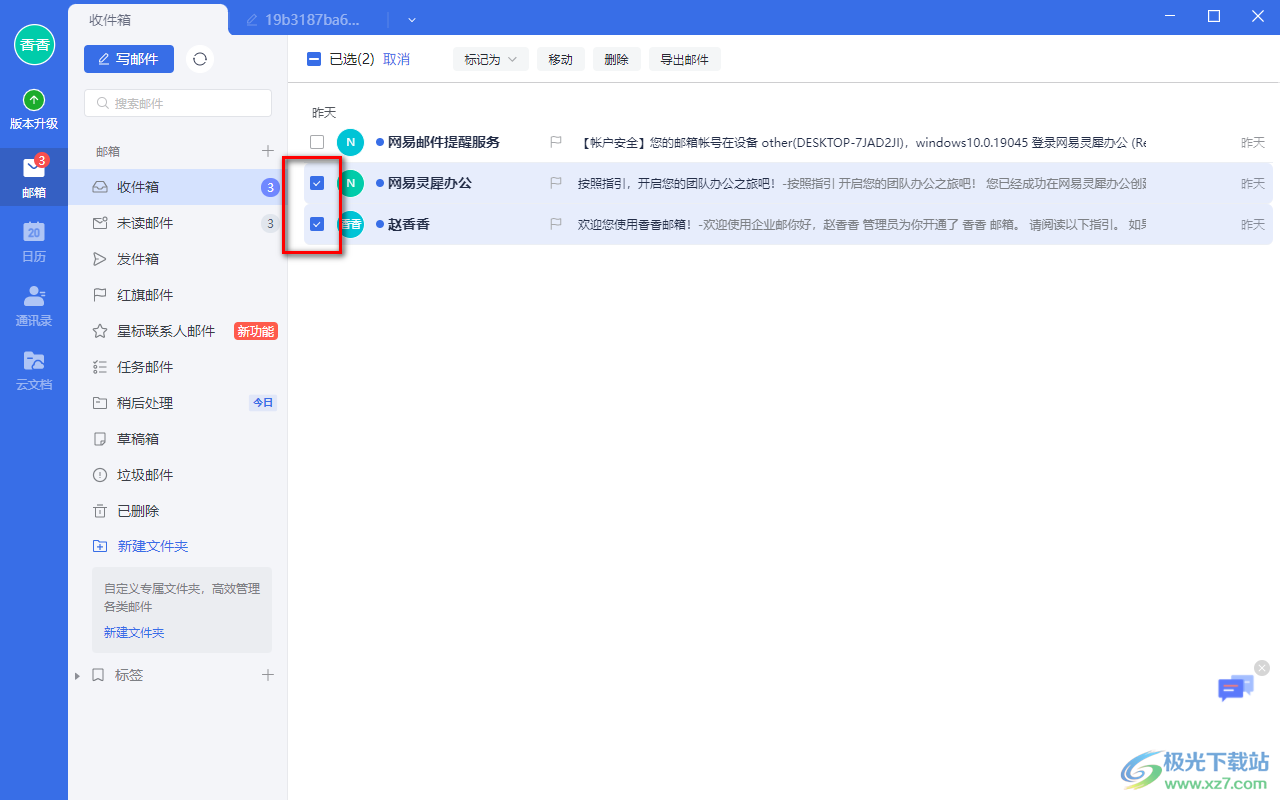1280x800 pixels.
Task: Flag the 赵香香 email
Action: tap(556, 224)
